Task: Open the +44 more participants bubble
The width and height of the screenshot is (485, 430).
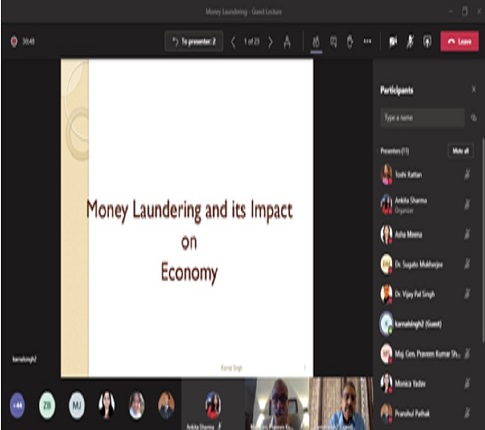Action: click(x=17, y=405)
